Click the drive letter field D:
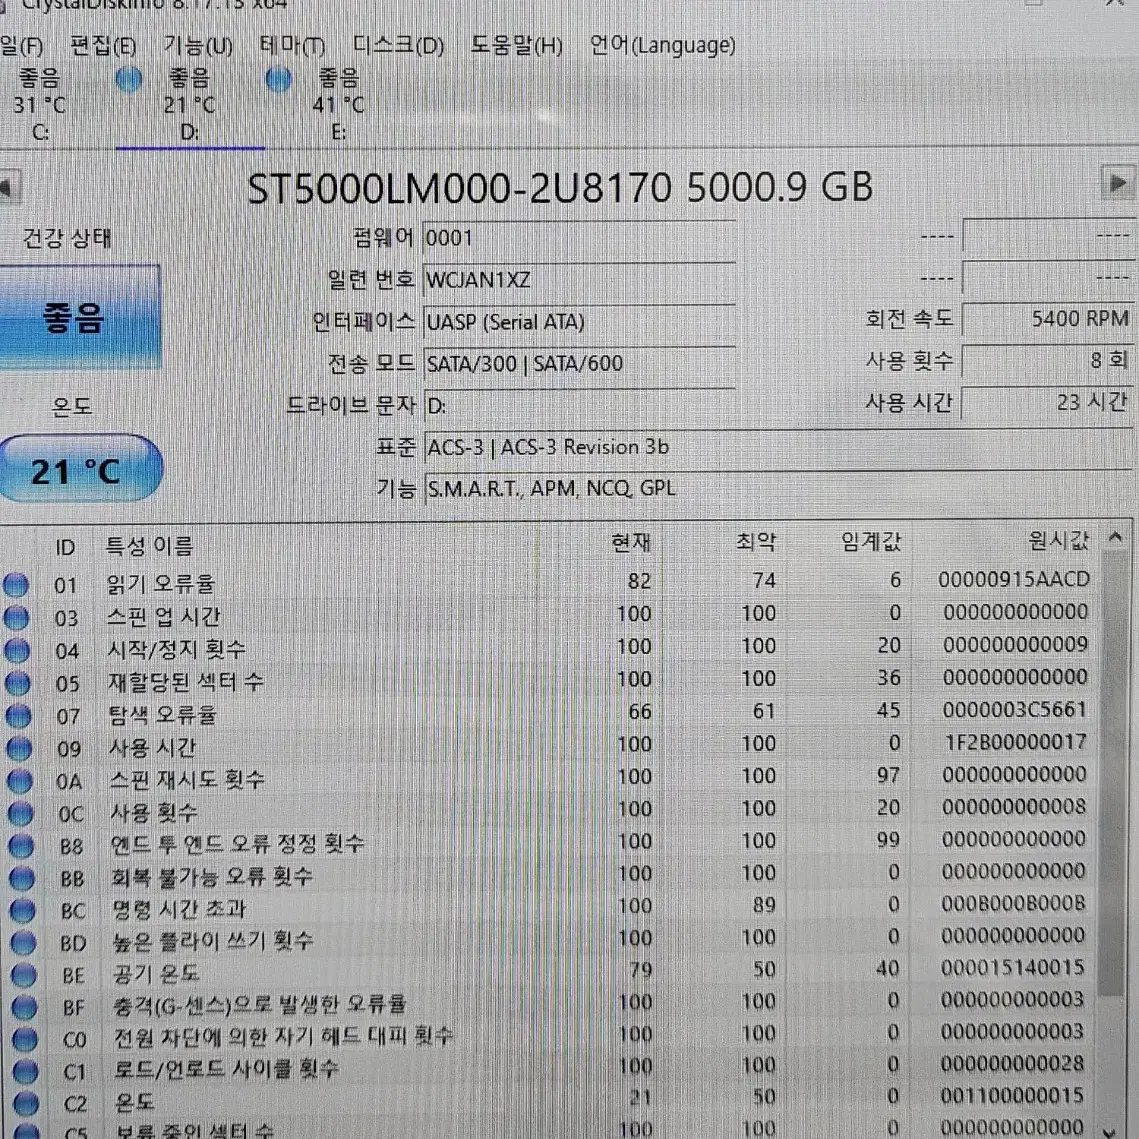1139x1139 pixels. (579, 405)
